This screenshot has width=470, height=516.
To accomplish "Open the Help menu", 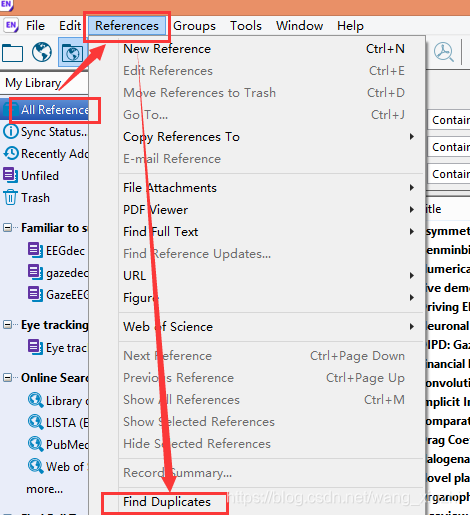I will click(350, 26).
